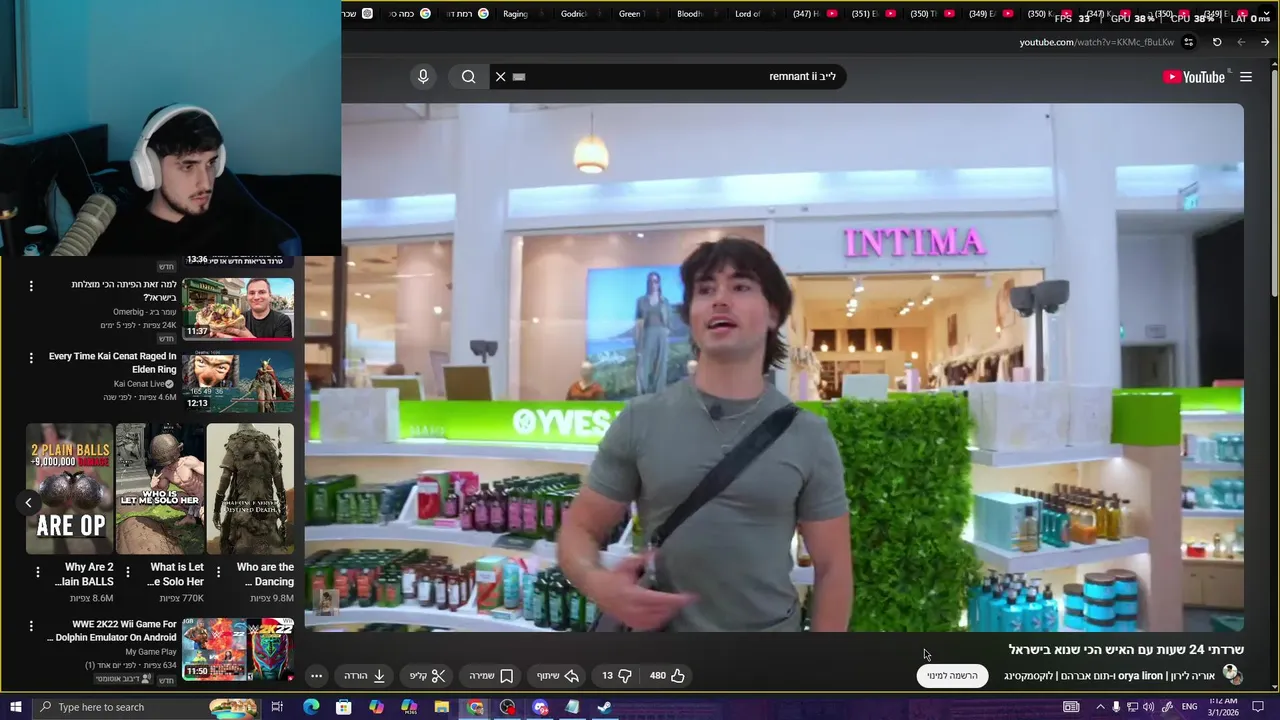
Task: Open WWE 2K22 Wii Game video thumbnail
Action: tap(238, 648)
